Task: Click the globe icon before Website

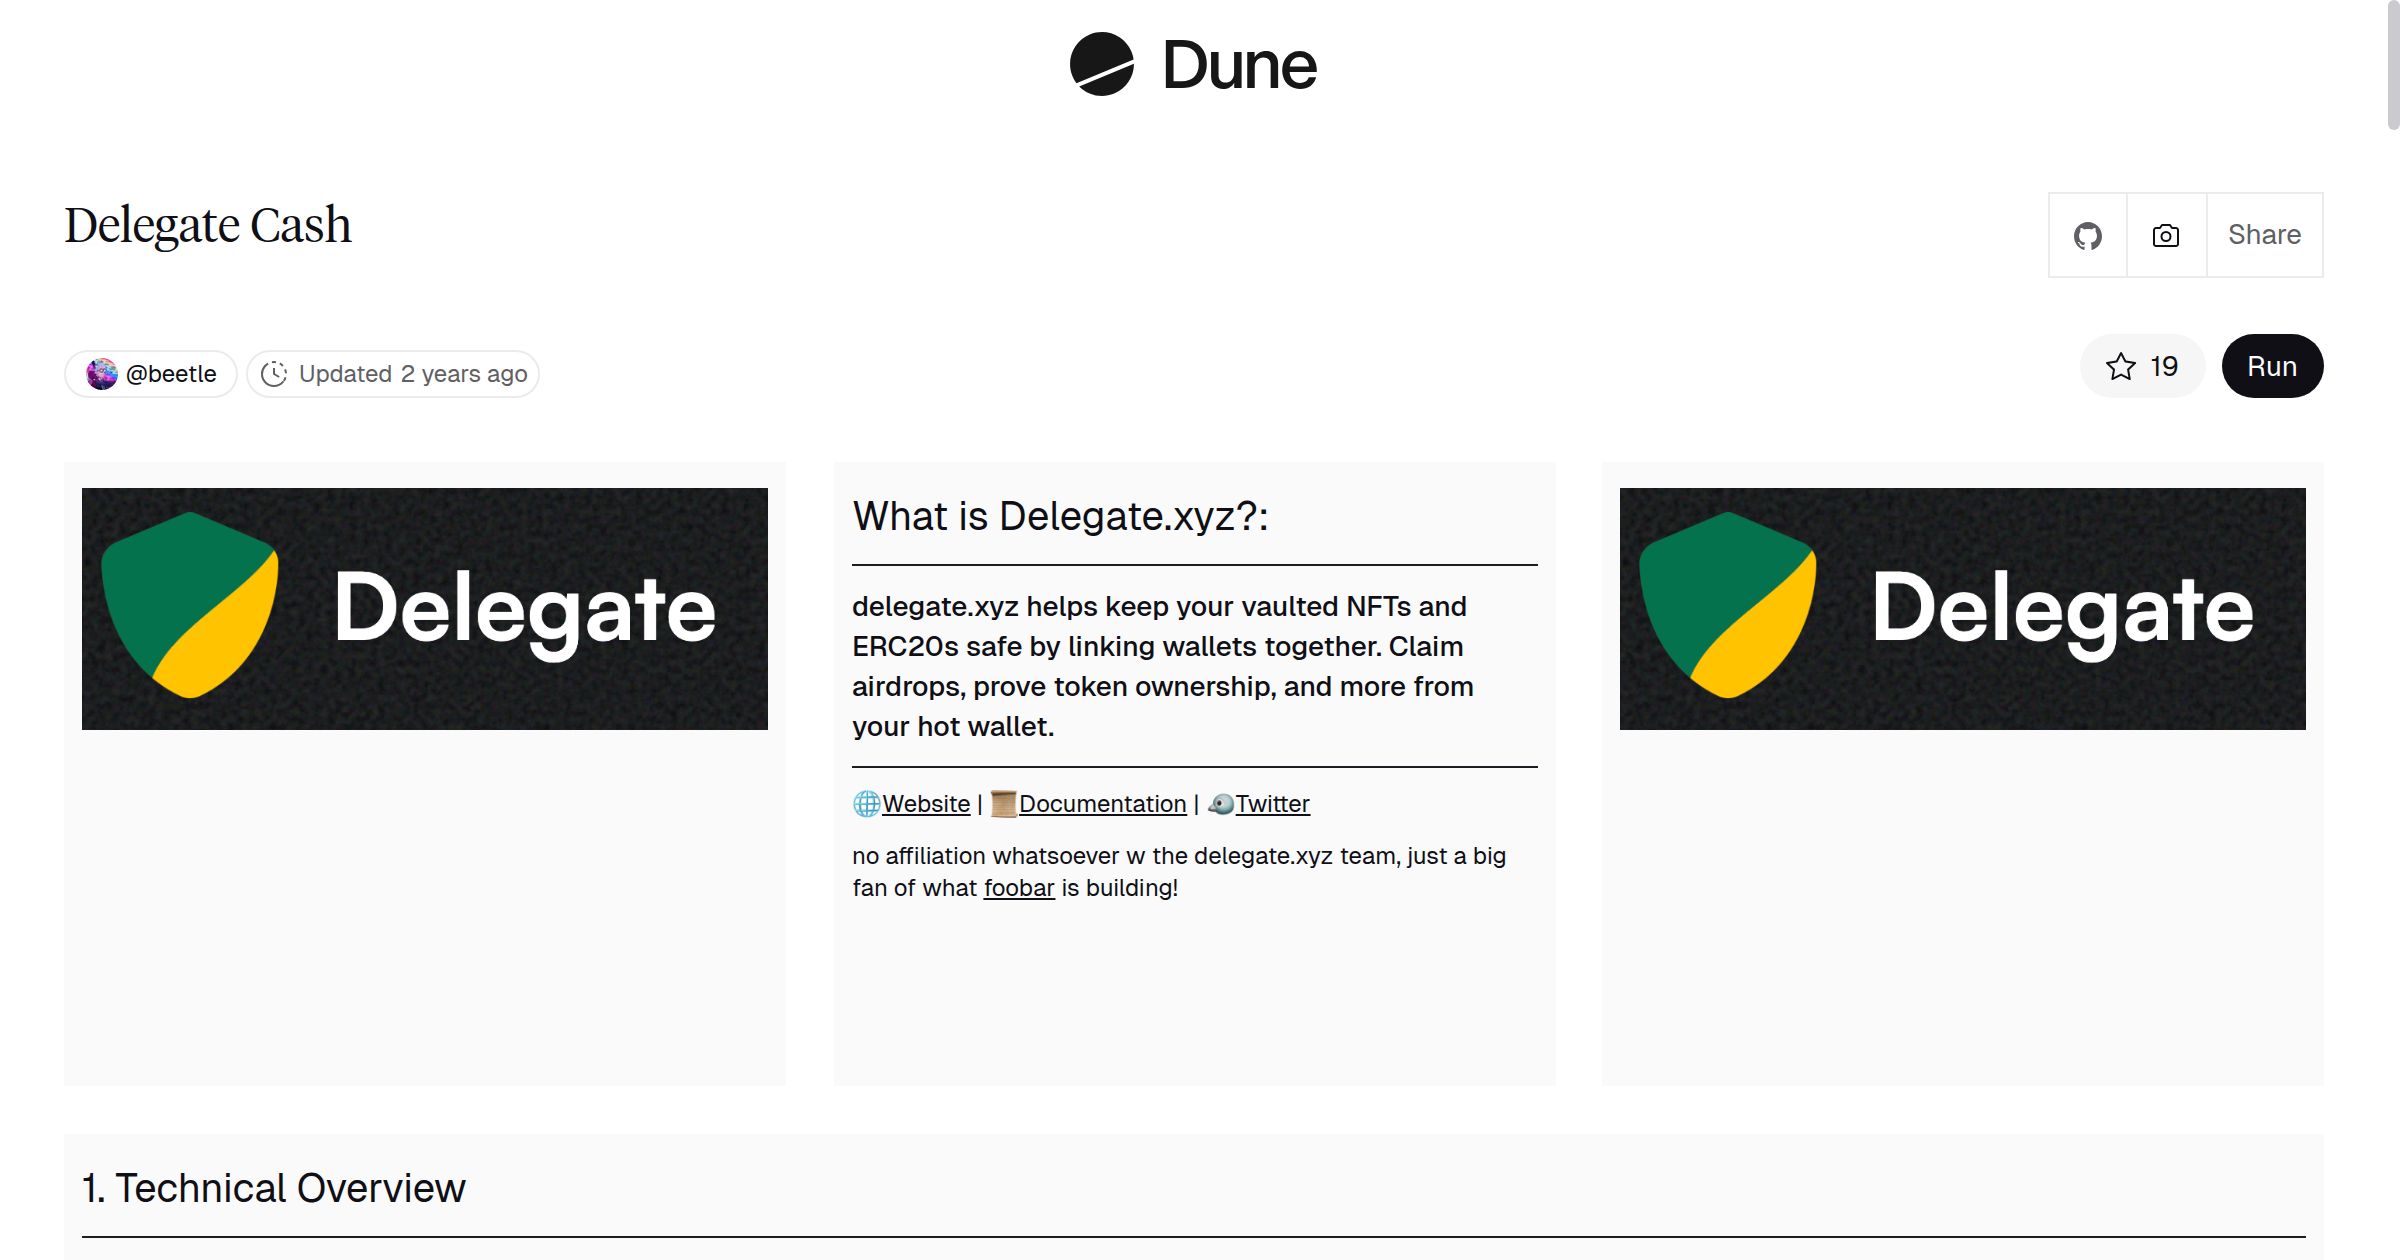Action: pos(866,804)
